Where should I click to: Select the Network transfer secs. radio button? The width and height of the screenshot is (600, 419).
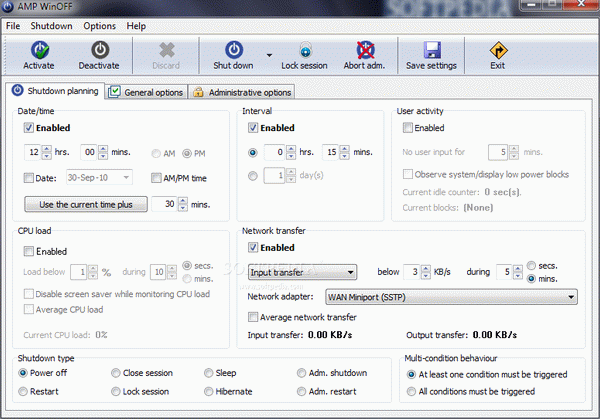531,266
